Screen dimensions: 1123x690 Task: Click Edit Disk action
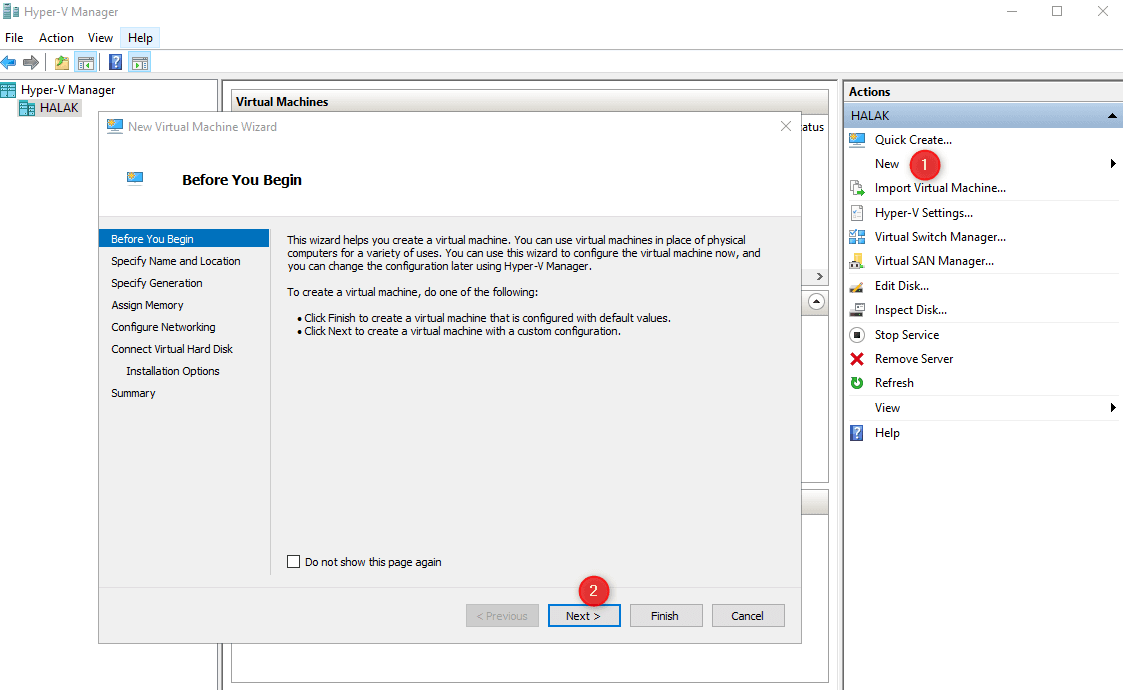click(x=902, y=286)
